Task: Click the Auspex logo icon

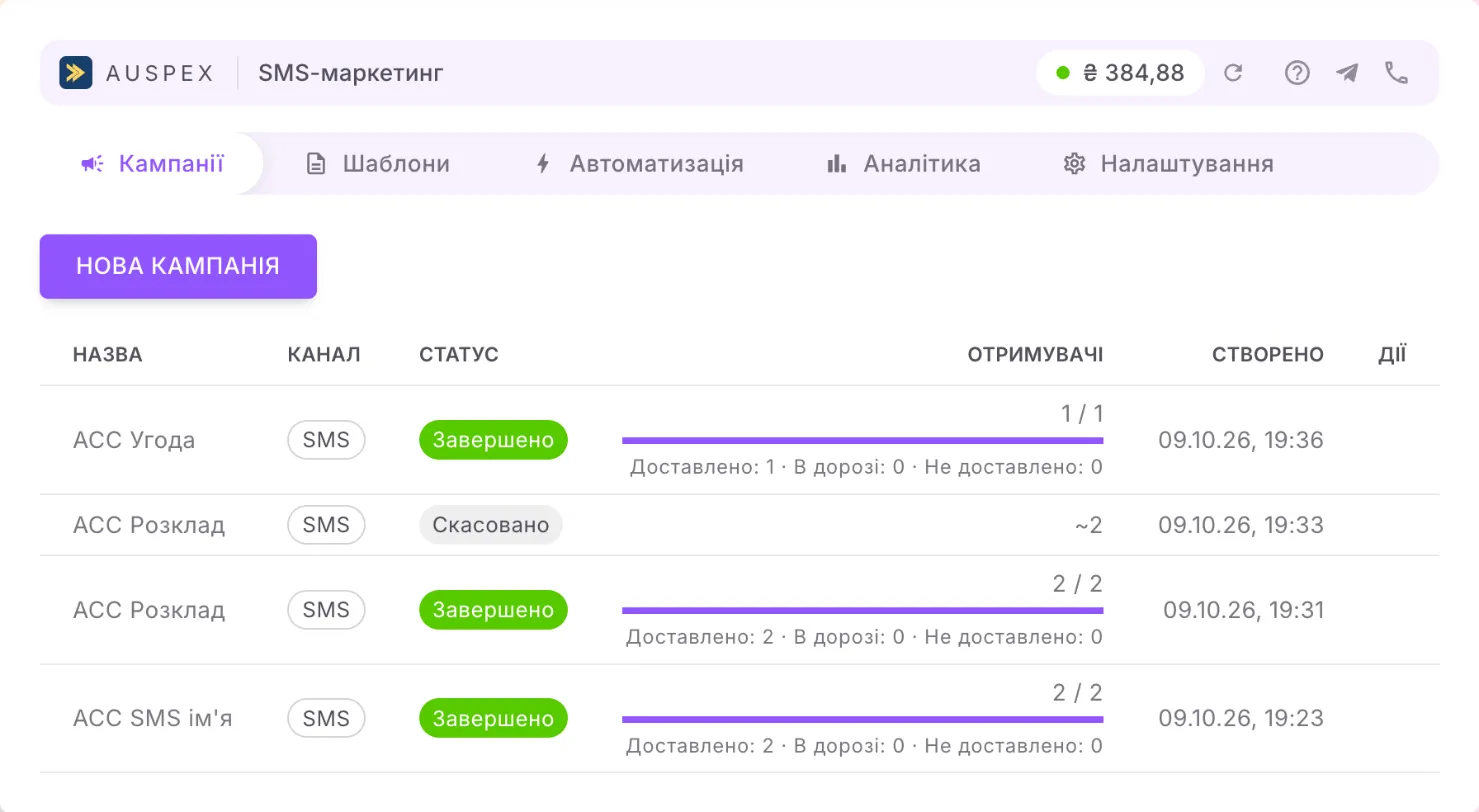Action: tap(76, 72)
